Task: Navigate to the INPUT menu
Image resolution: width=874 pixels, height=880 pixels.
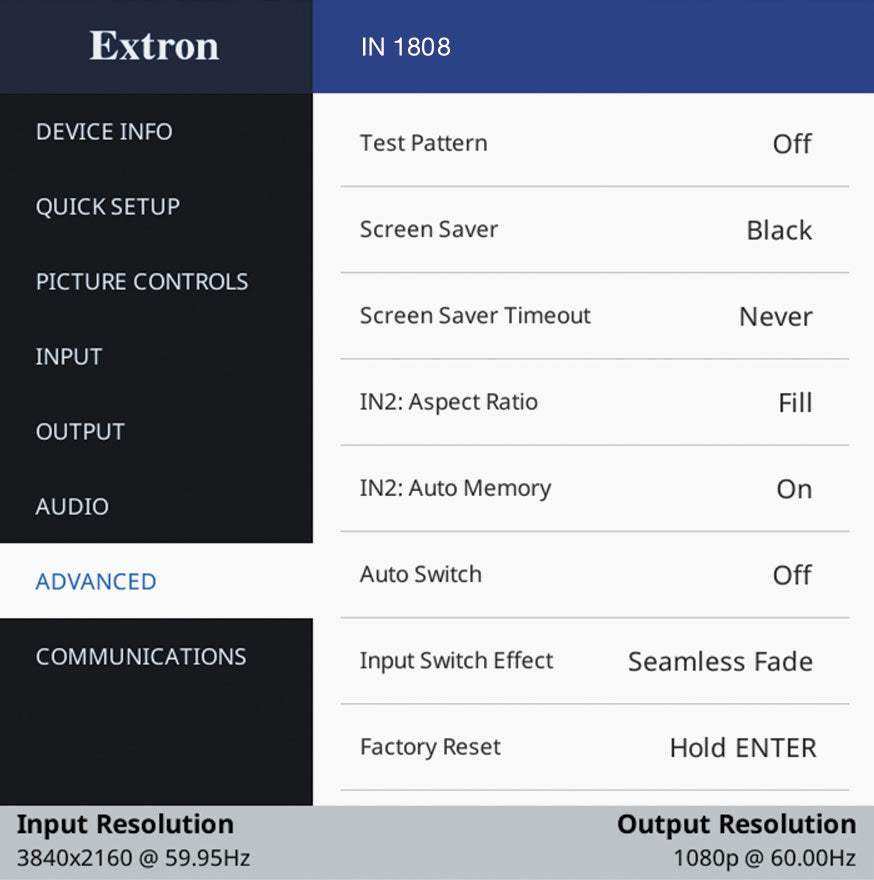Action: tap(68, 356)
